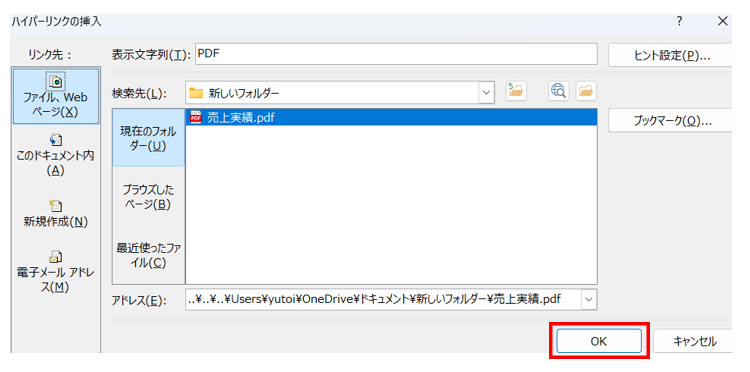Screen dimensions: 750x372
Task: Select the 電子メール アドレス link type
Action: point(56,271)
